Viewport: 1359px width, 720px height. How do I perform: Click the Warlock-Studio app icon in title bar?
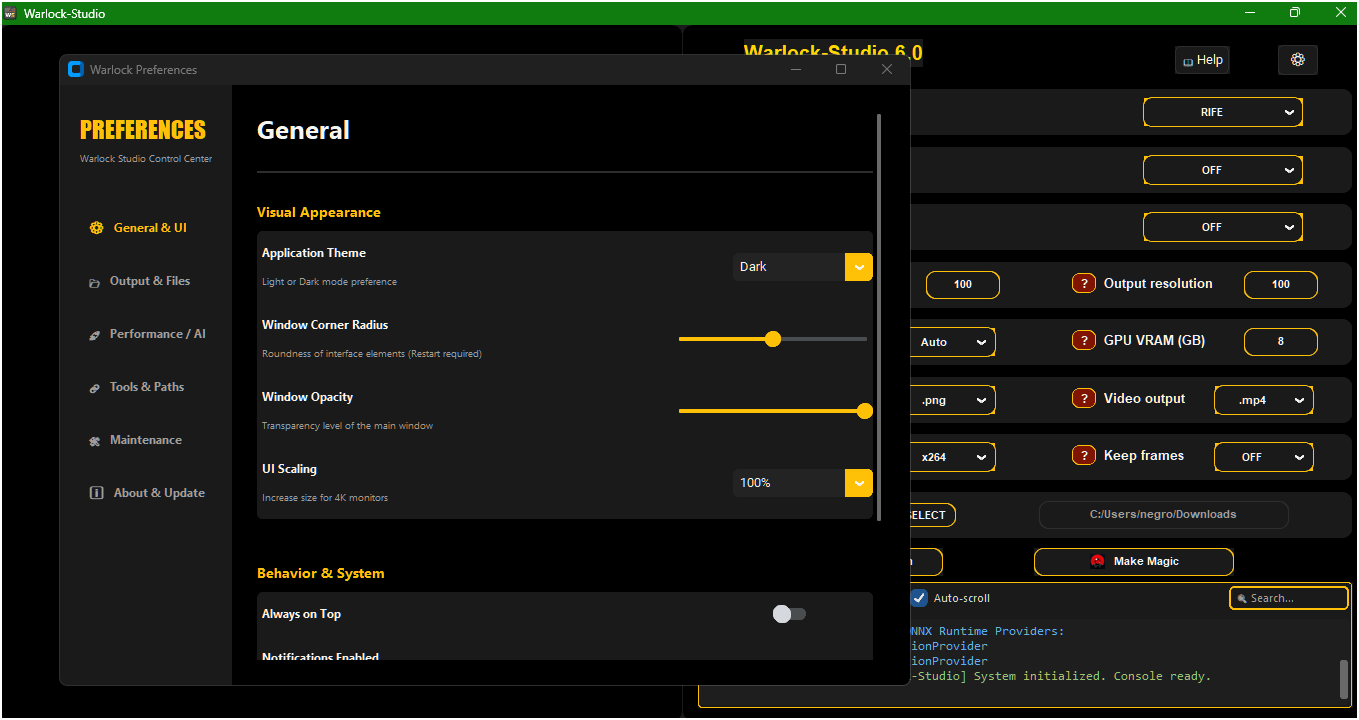click(11, 13)
